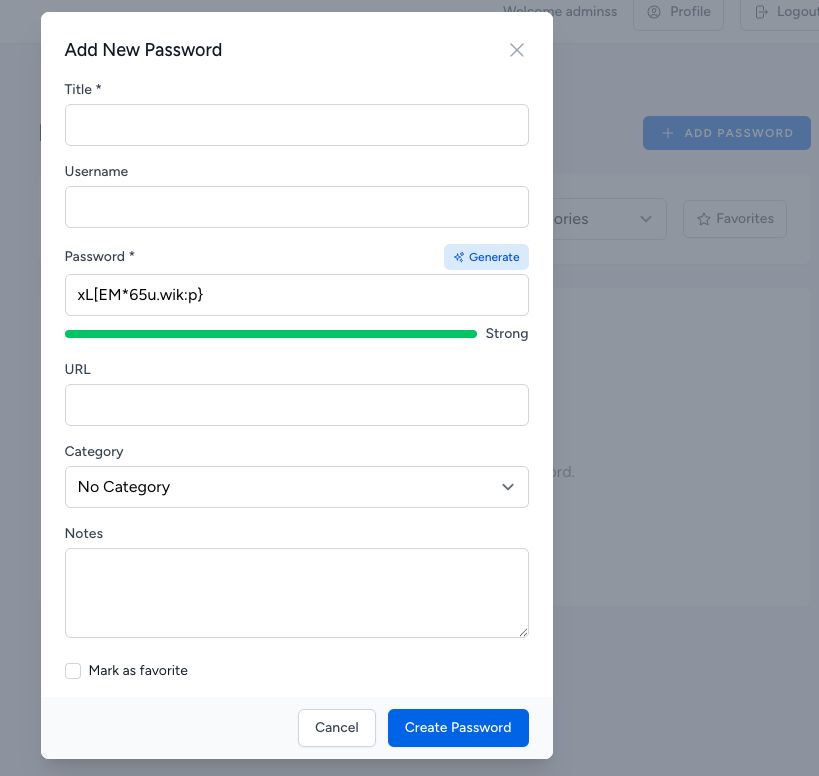The width and height of the screenshot is (819, 776).
Task: Enable Mark as favorite checkbox
Action: click(73, 671)
